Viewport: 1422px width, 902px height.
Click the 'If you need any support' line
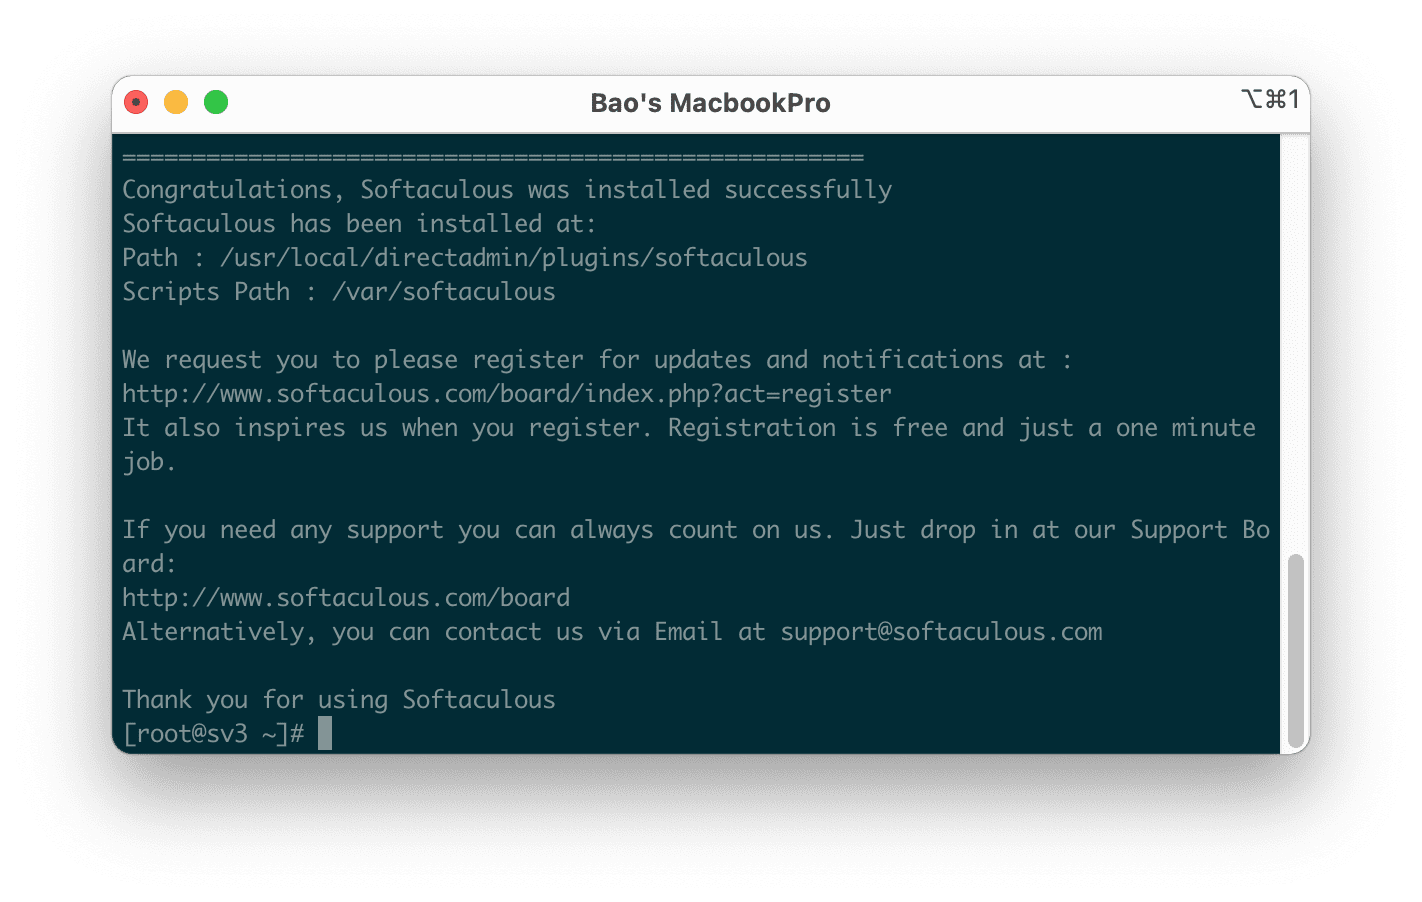(696, 530)
